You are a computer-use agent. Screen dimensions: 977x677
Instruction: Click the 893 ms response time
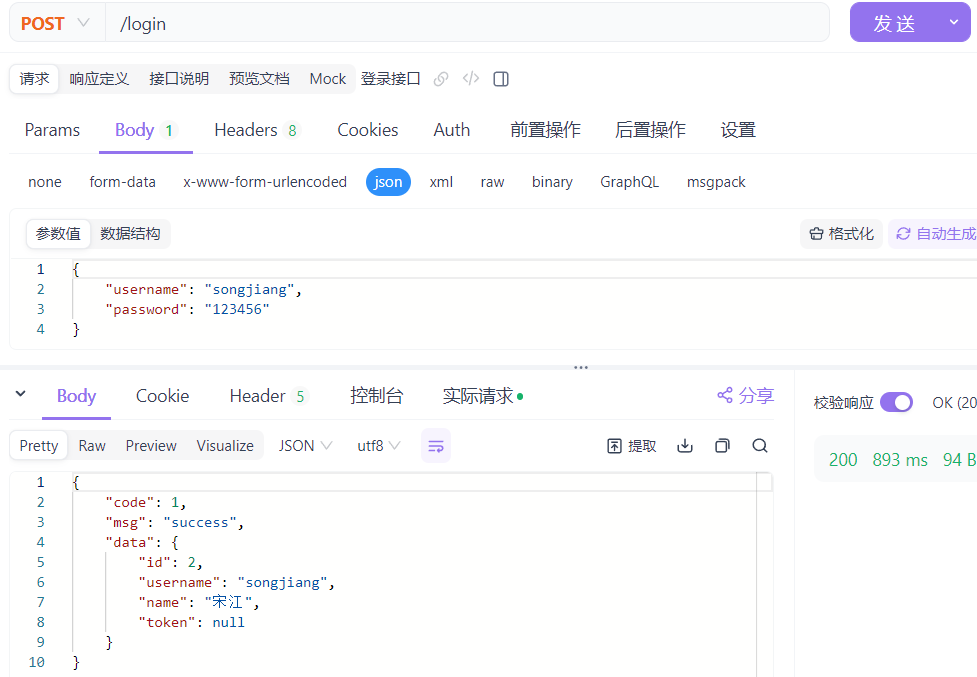pos(900,460)
